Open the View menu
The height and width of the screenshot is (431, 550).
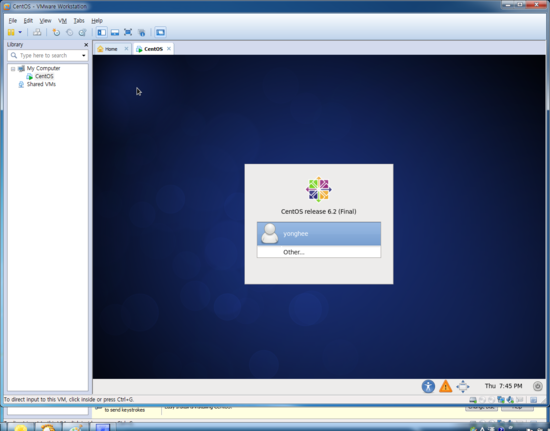pos(45,21)
